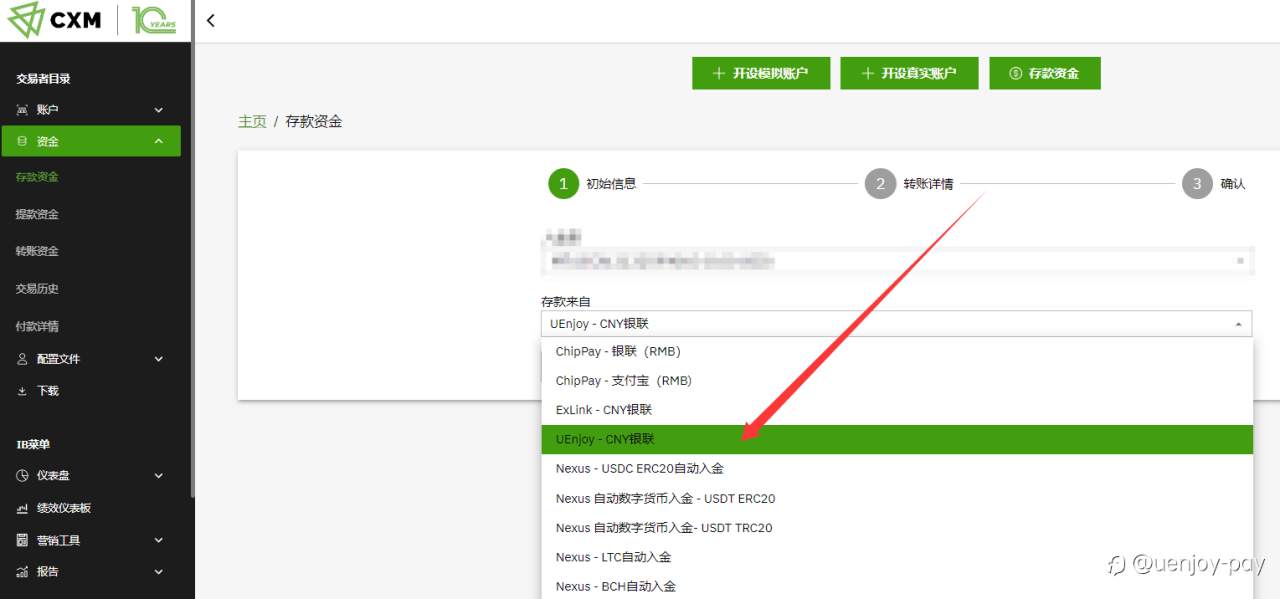The image size is (1280, 599).
Task: Expand the 报告 menu chevron
Action: [158, 572]
